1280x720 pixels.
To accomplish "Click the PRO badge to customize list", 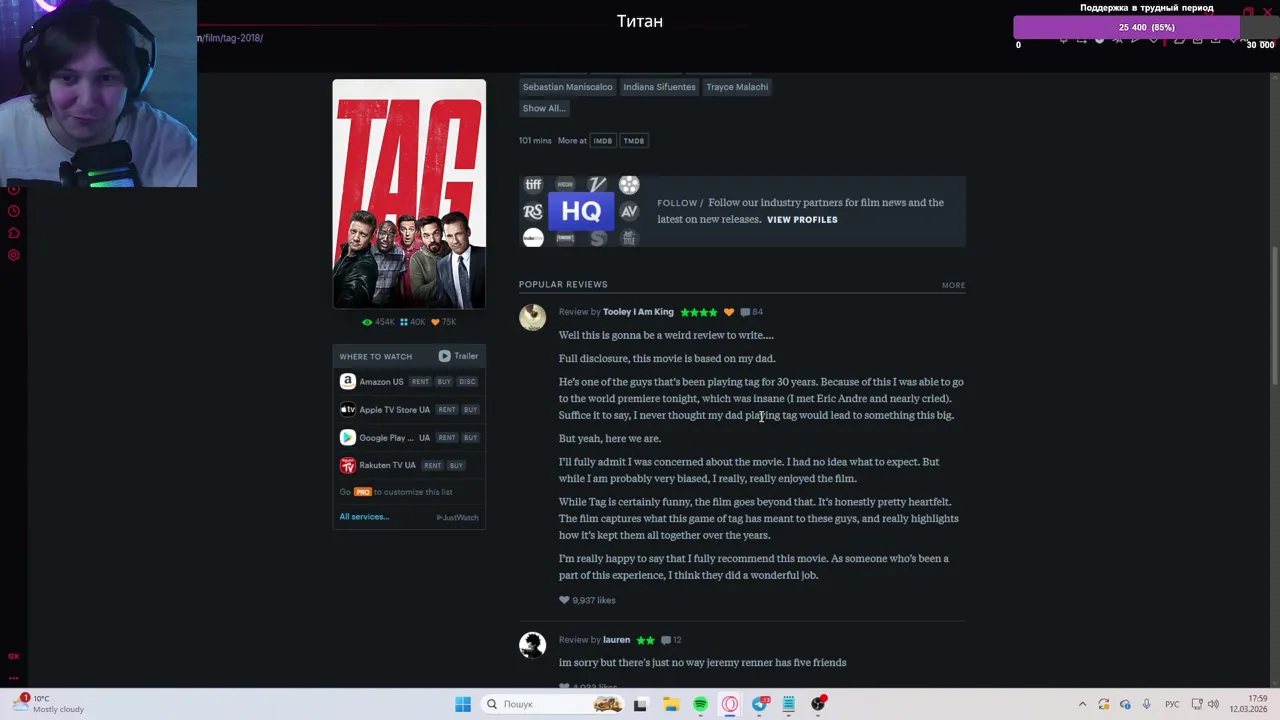I will click(x=362, y=492).
